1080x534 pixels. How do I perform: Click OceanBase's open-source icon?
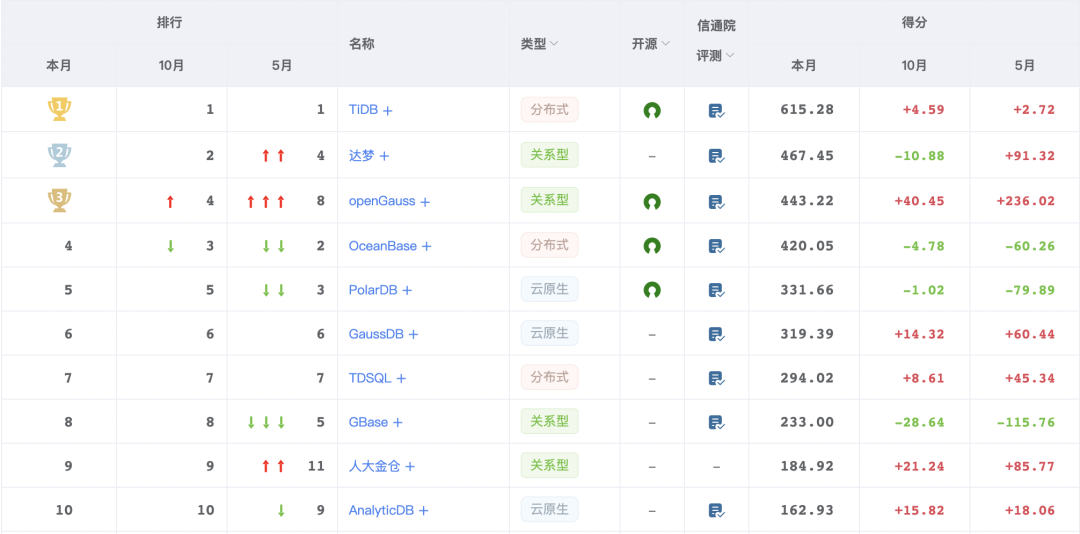coord(652,245)
